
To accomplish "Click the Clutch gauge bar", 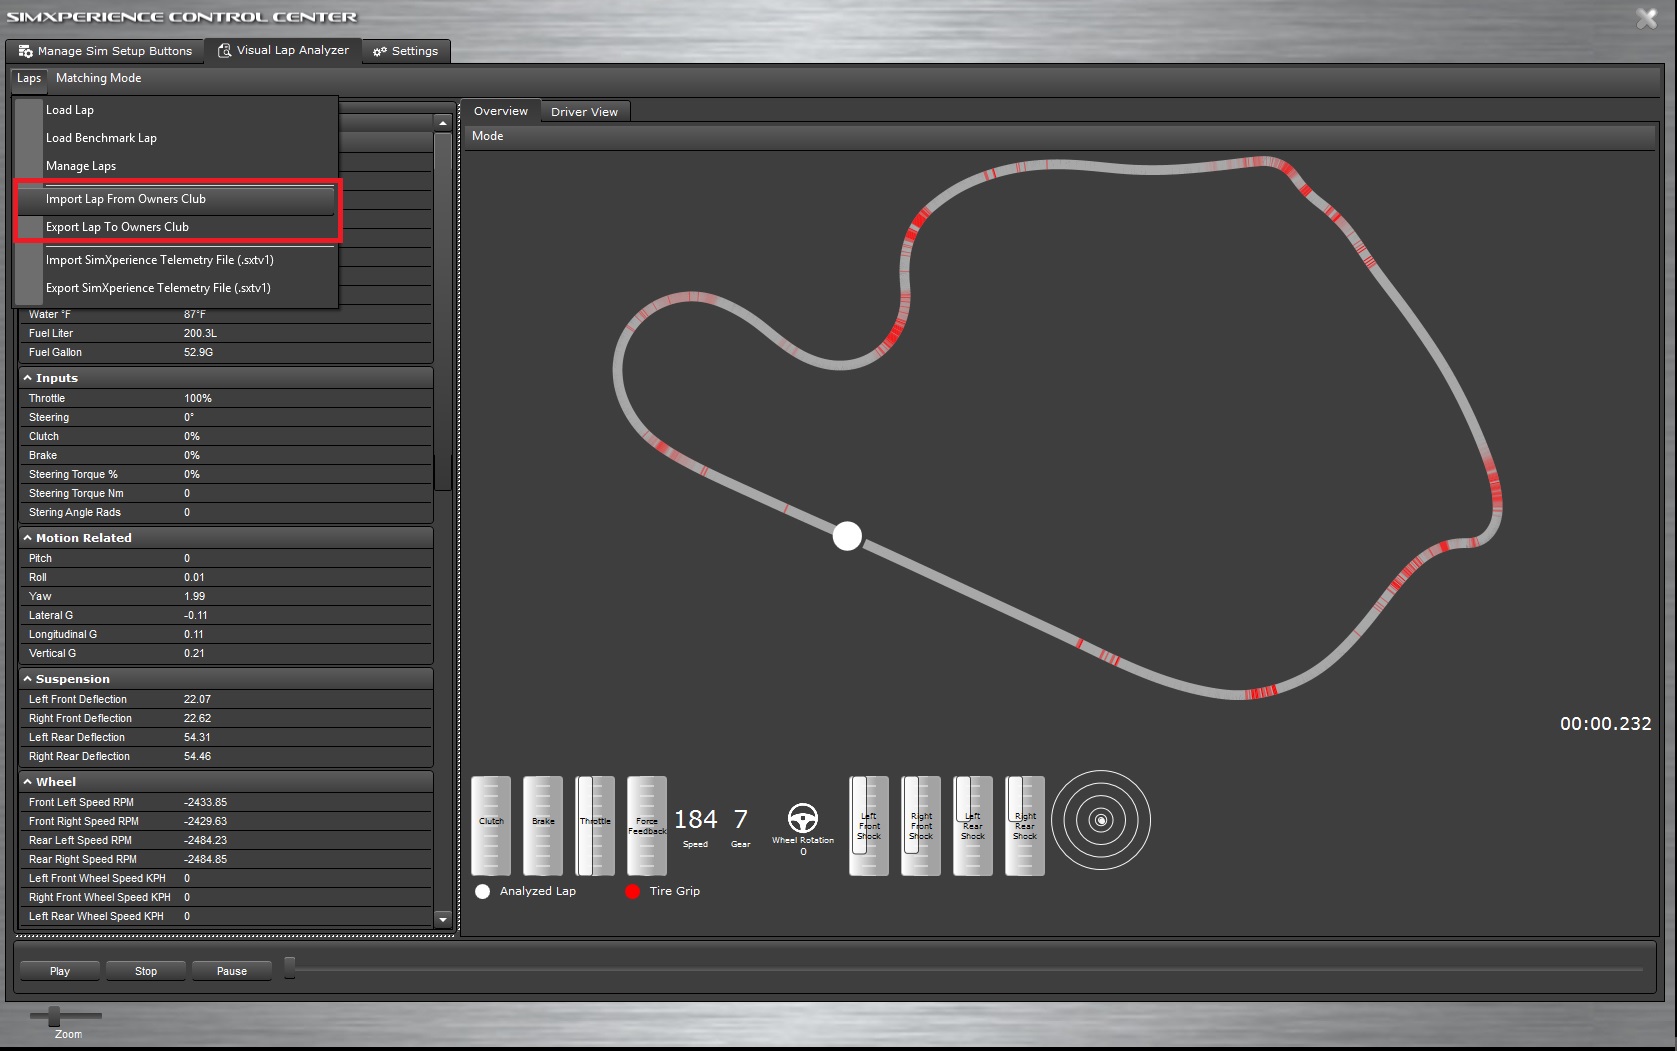I will point(491,826).
